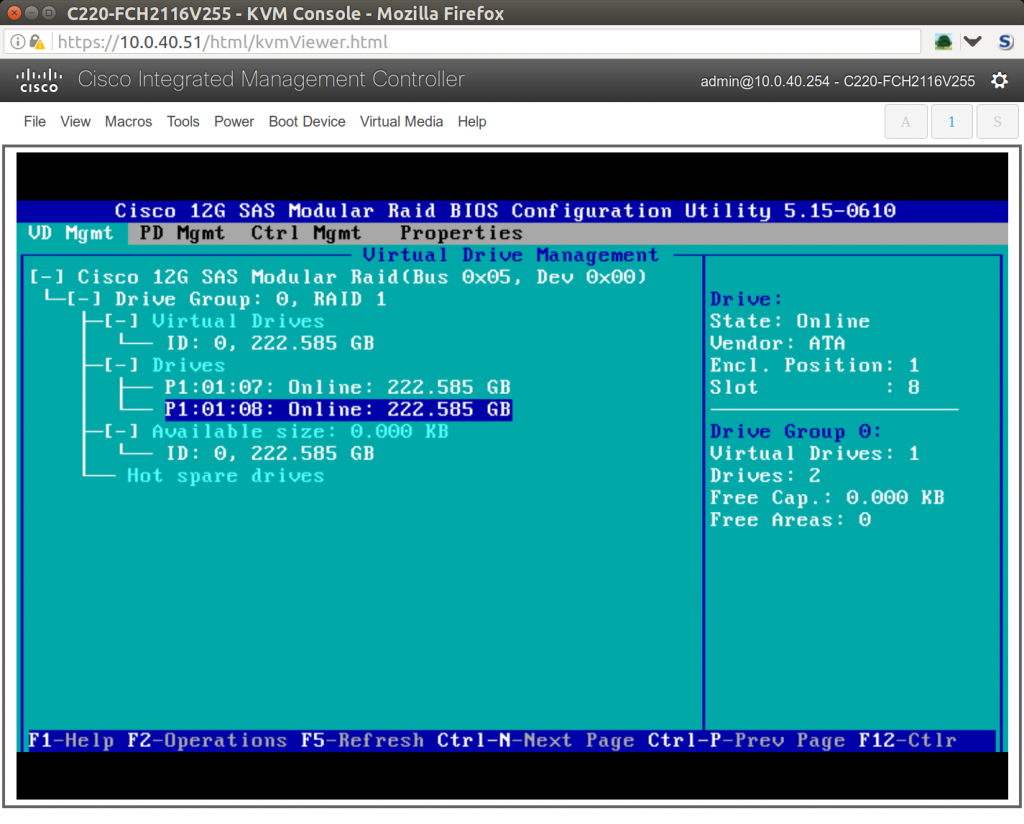
Task: Open the View menu
Action: pyautogui.click(x=75, y=121)
